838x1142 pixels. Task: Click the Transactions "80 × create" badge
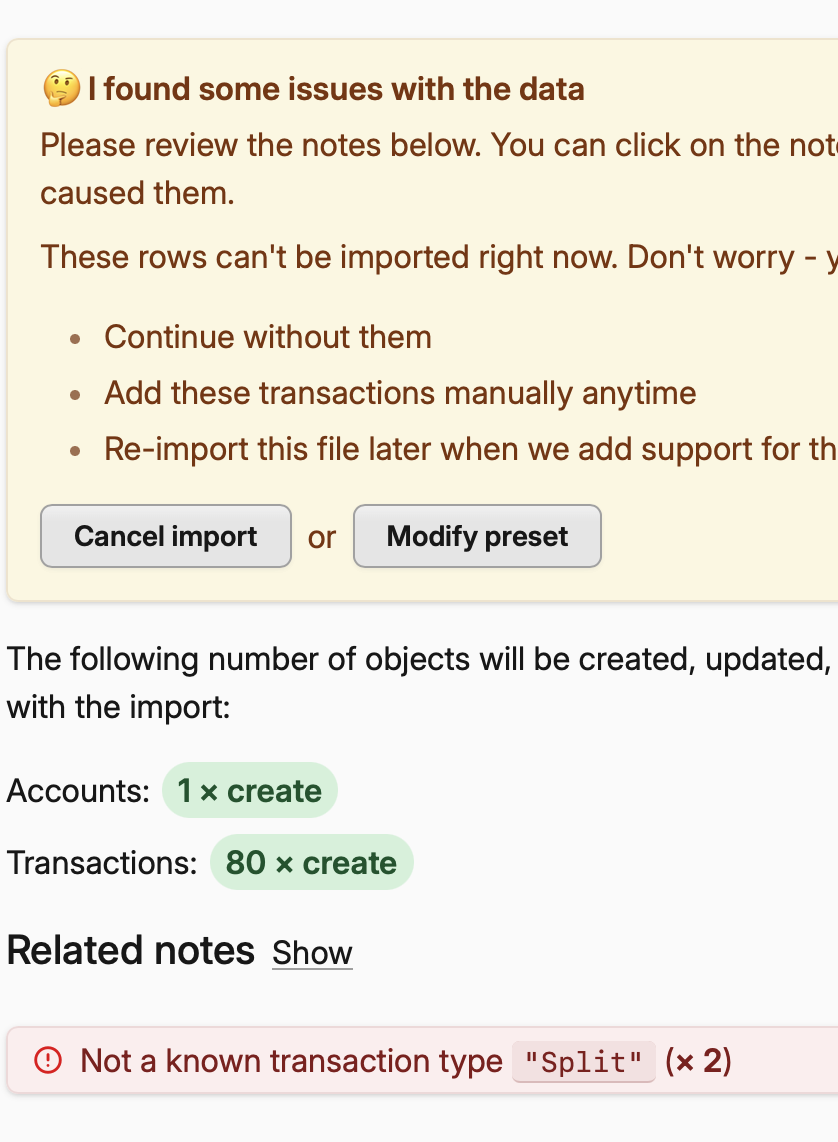311,863
